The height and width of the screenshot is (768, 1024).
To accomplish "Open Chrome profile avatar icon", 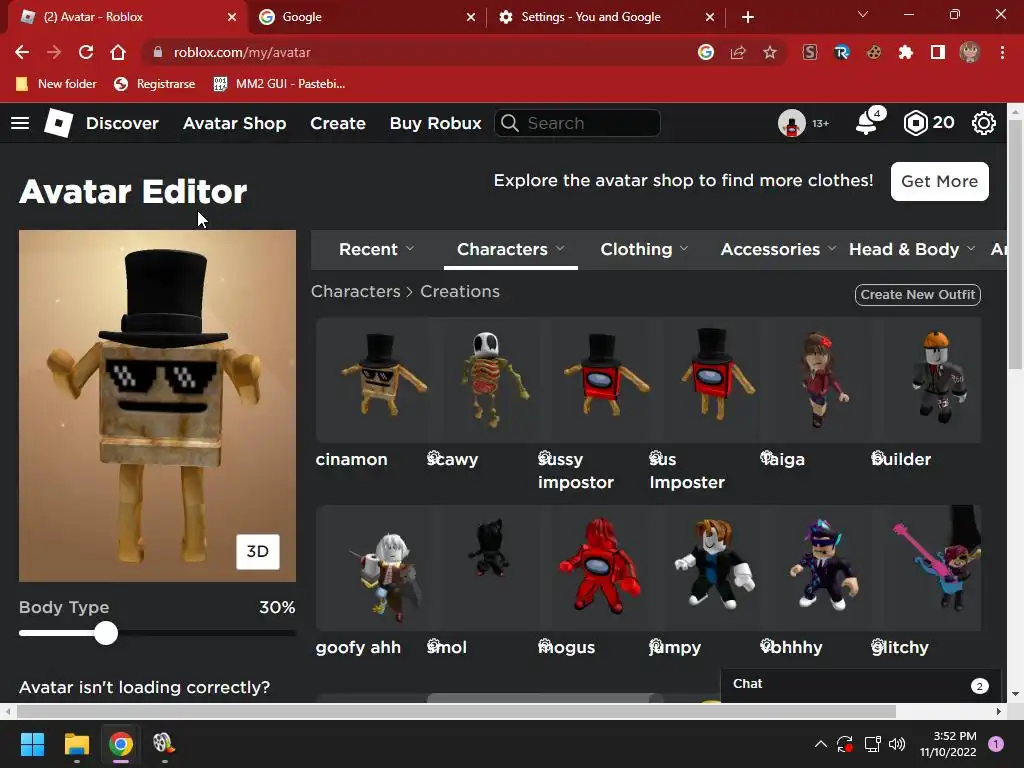I will pyautogui.click(x=970, y=52).
